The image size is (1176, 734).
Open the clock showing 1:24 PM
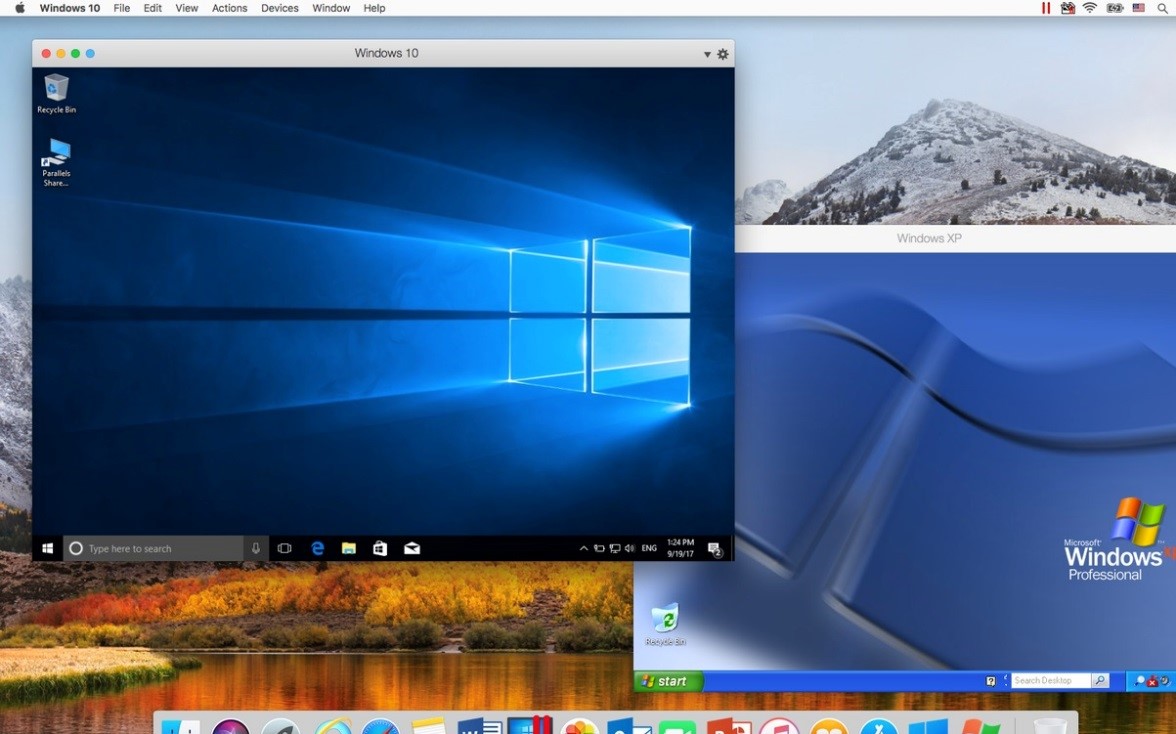point(680,548)
